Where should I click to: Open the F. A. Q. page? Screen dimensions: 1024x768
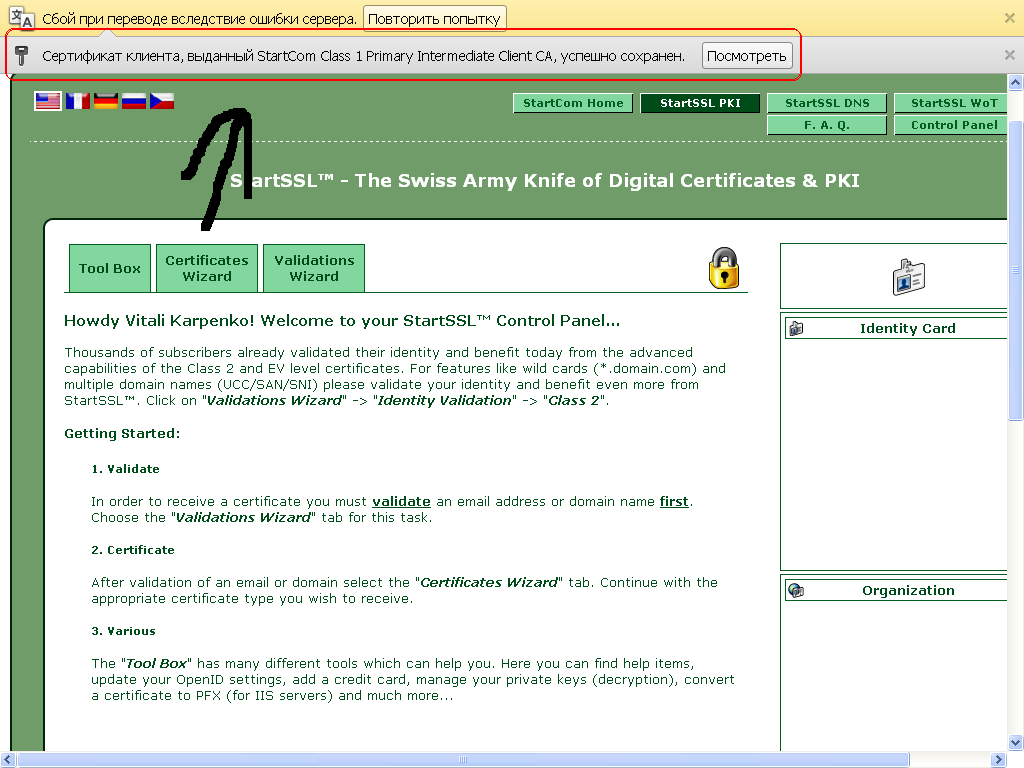pos(827,125)
